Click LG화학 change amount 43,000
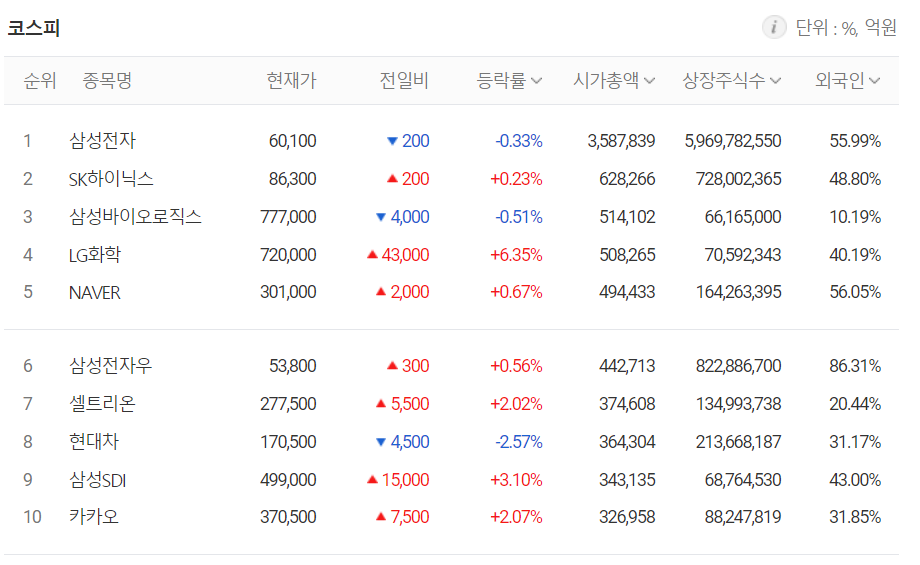920x565 pixels. 405,255
